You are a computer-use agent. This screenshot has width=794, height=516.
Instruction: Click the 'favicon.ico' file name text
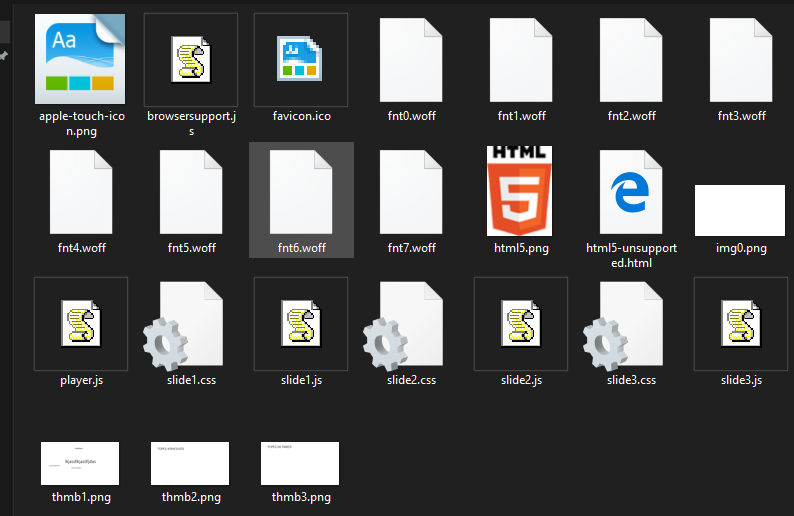click(301, 116)
